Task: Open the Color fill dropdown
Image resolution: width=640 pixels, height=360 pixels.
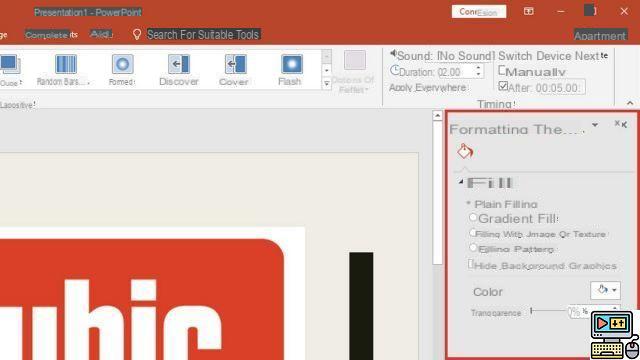Action: (605, 290)
